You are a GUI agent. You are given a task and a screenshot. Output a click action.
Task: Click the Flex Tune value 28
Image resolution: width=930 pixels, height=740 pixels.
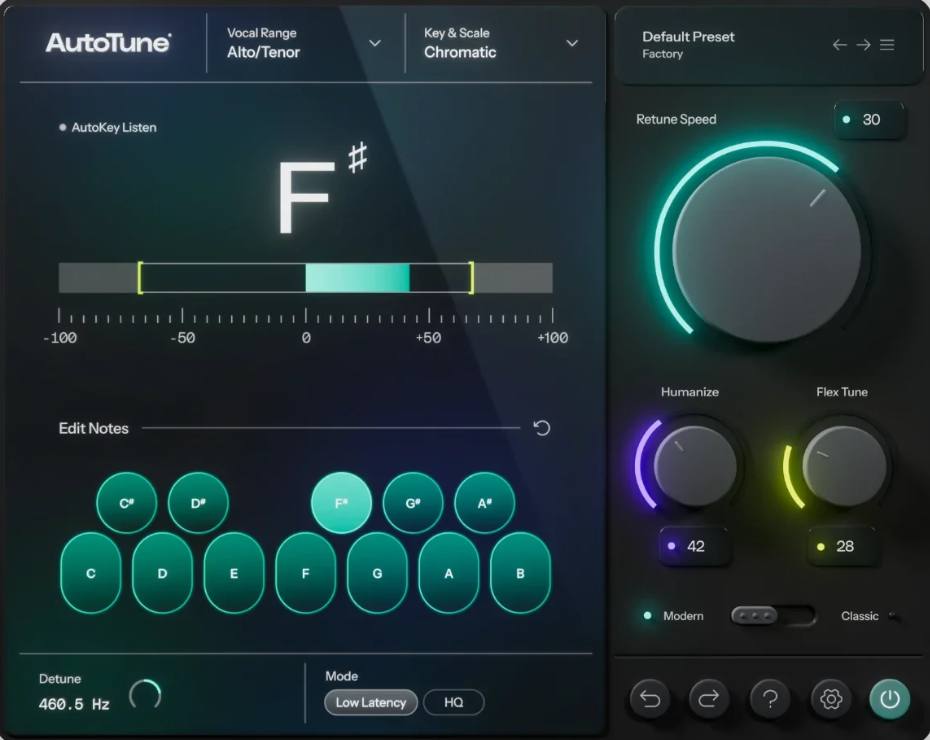(x=842, y=546)
